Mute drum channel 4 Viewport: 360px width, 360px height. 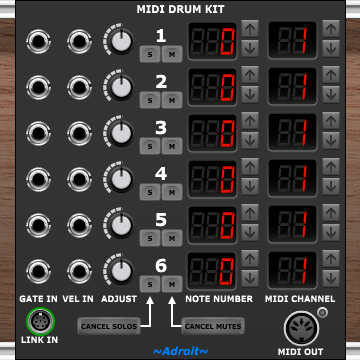tap(172, 192)
